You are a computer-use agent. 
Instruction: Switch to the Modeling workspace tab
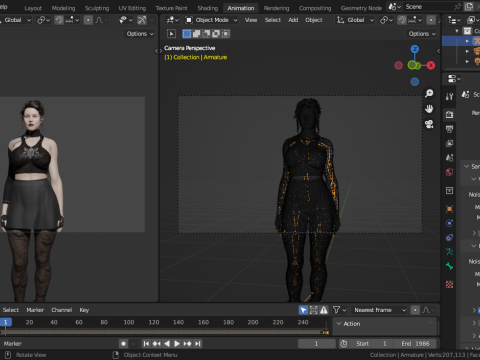[x=63, y=8]
